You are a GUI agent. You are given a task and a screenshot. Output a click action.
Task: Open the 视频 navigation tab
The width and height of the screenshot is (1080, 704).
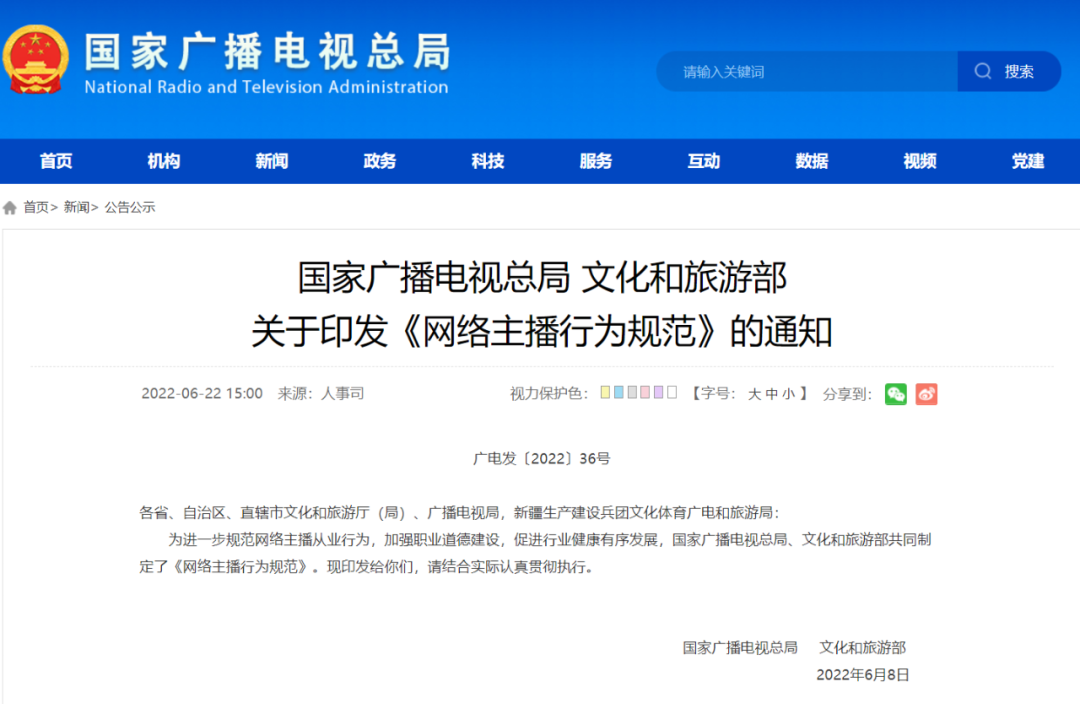[920, 161]
